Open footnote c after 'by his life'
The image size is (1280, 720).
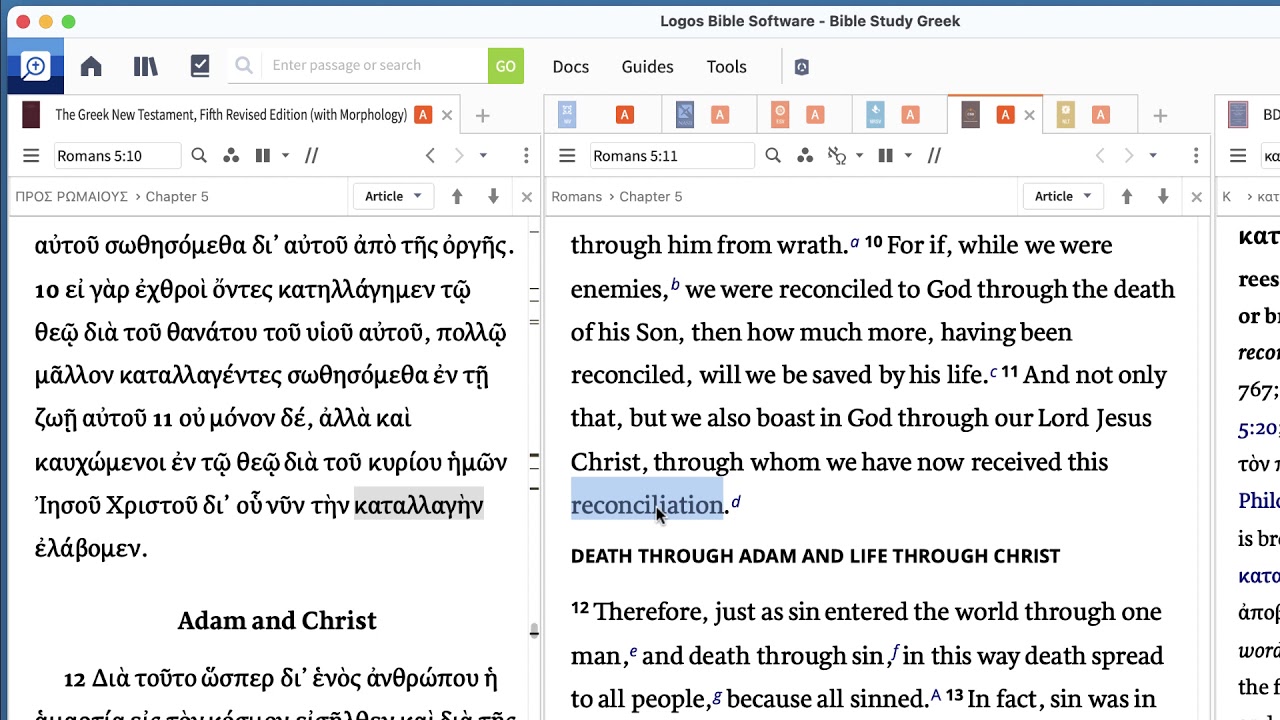tap(993, 371)
